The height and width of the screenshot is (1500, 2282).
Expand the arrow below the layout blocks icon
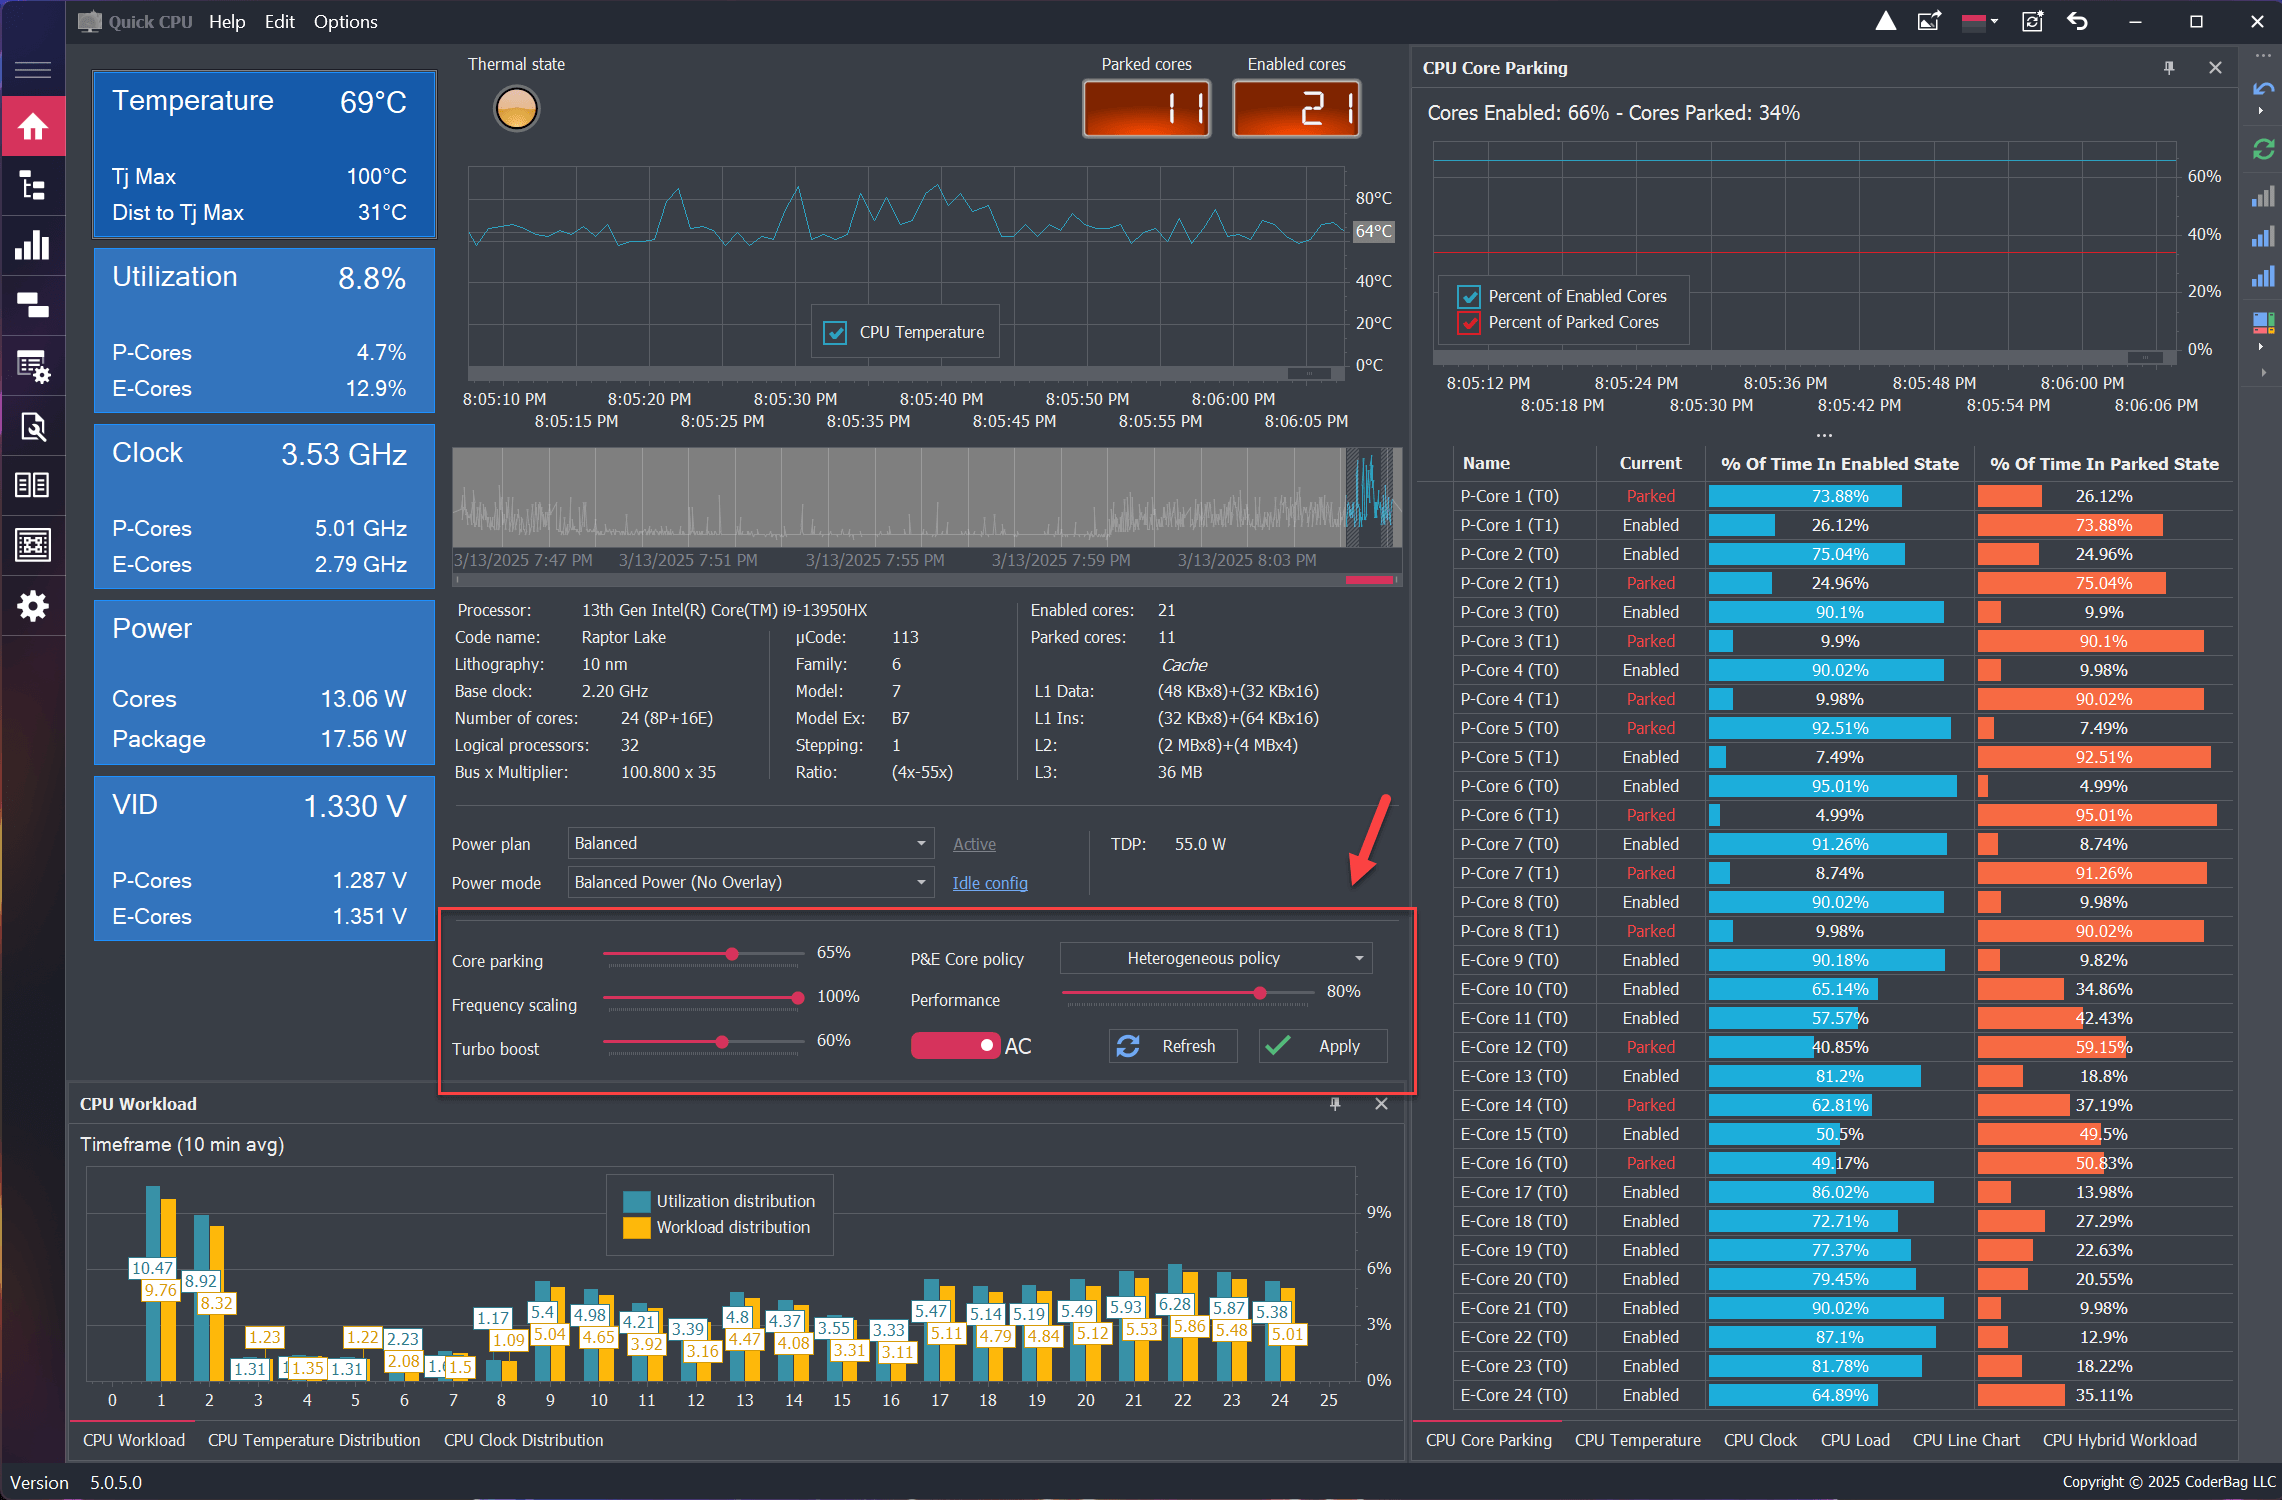click(x=2261, y=347)
